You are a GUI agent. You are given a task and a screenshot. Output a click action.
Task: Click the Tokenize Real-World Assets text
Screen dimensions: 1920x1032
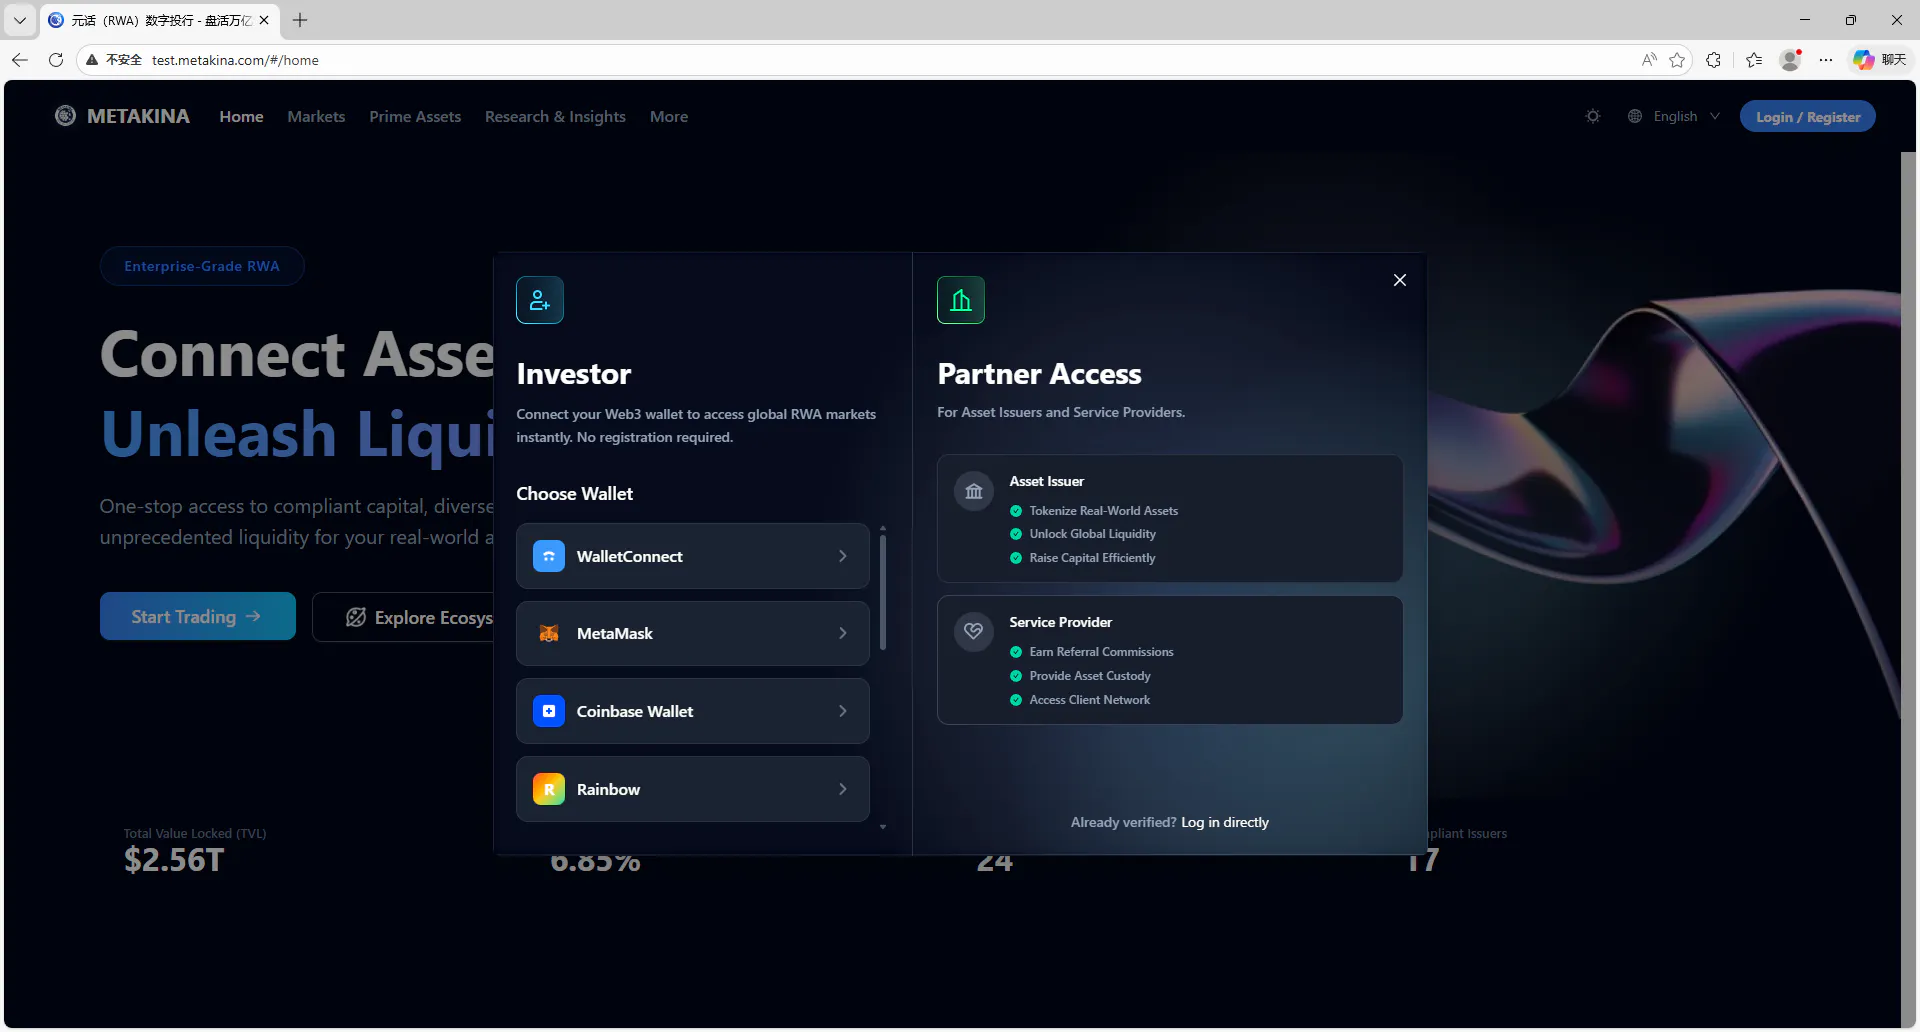(x=1104, y=510)
